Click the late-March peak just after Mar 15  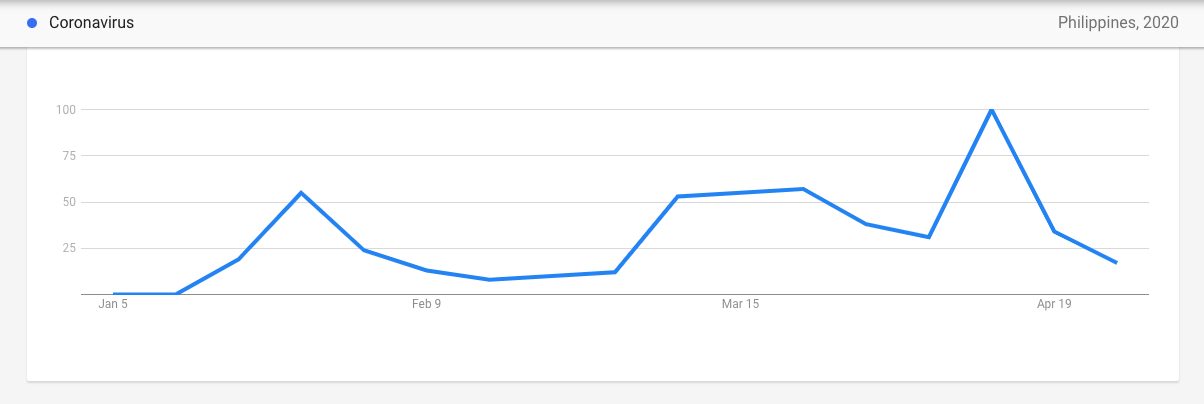coord(803,189)
